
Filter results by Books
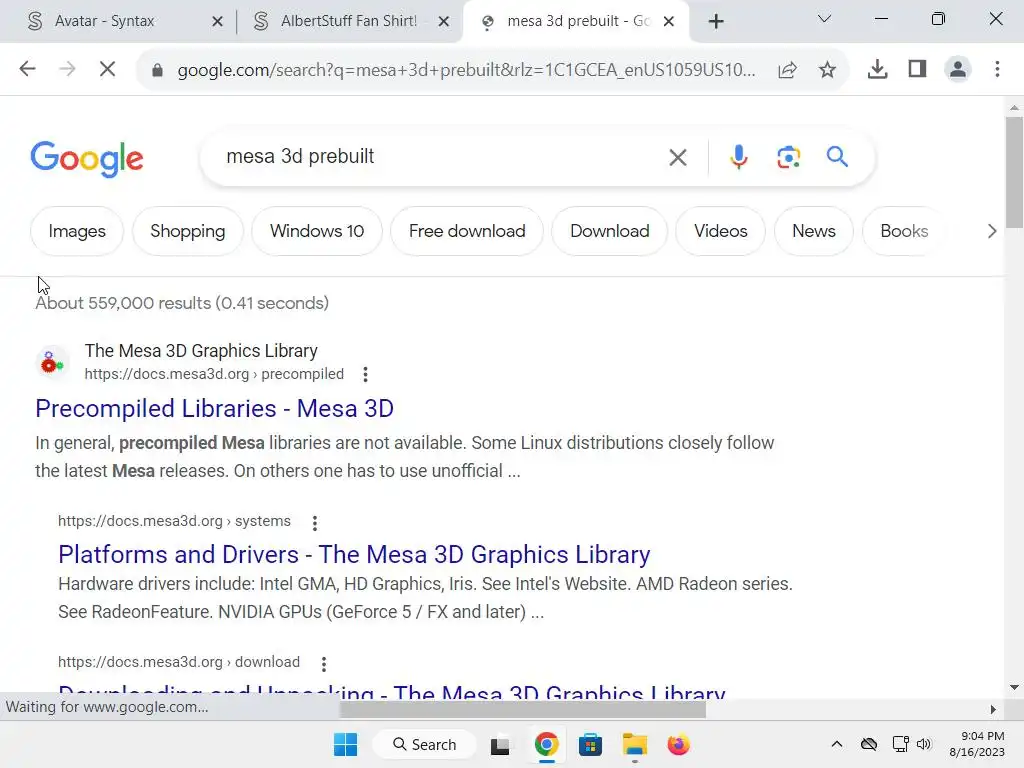(x=904, y=231)
